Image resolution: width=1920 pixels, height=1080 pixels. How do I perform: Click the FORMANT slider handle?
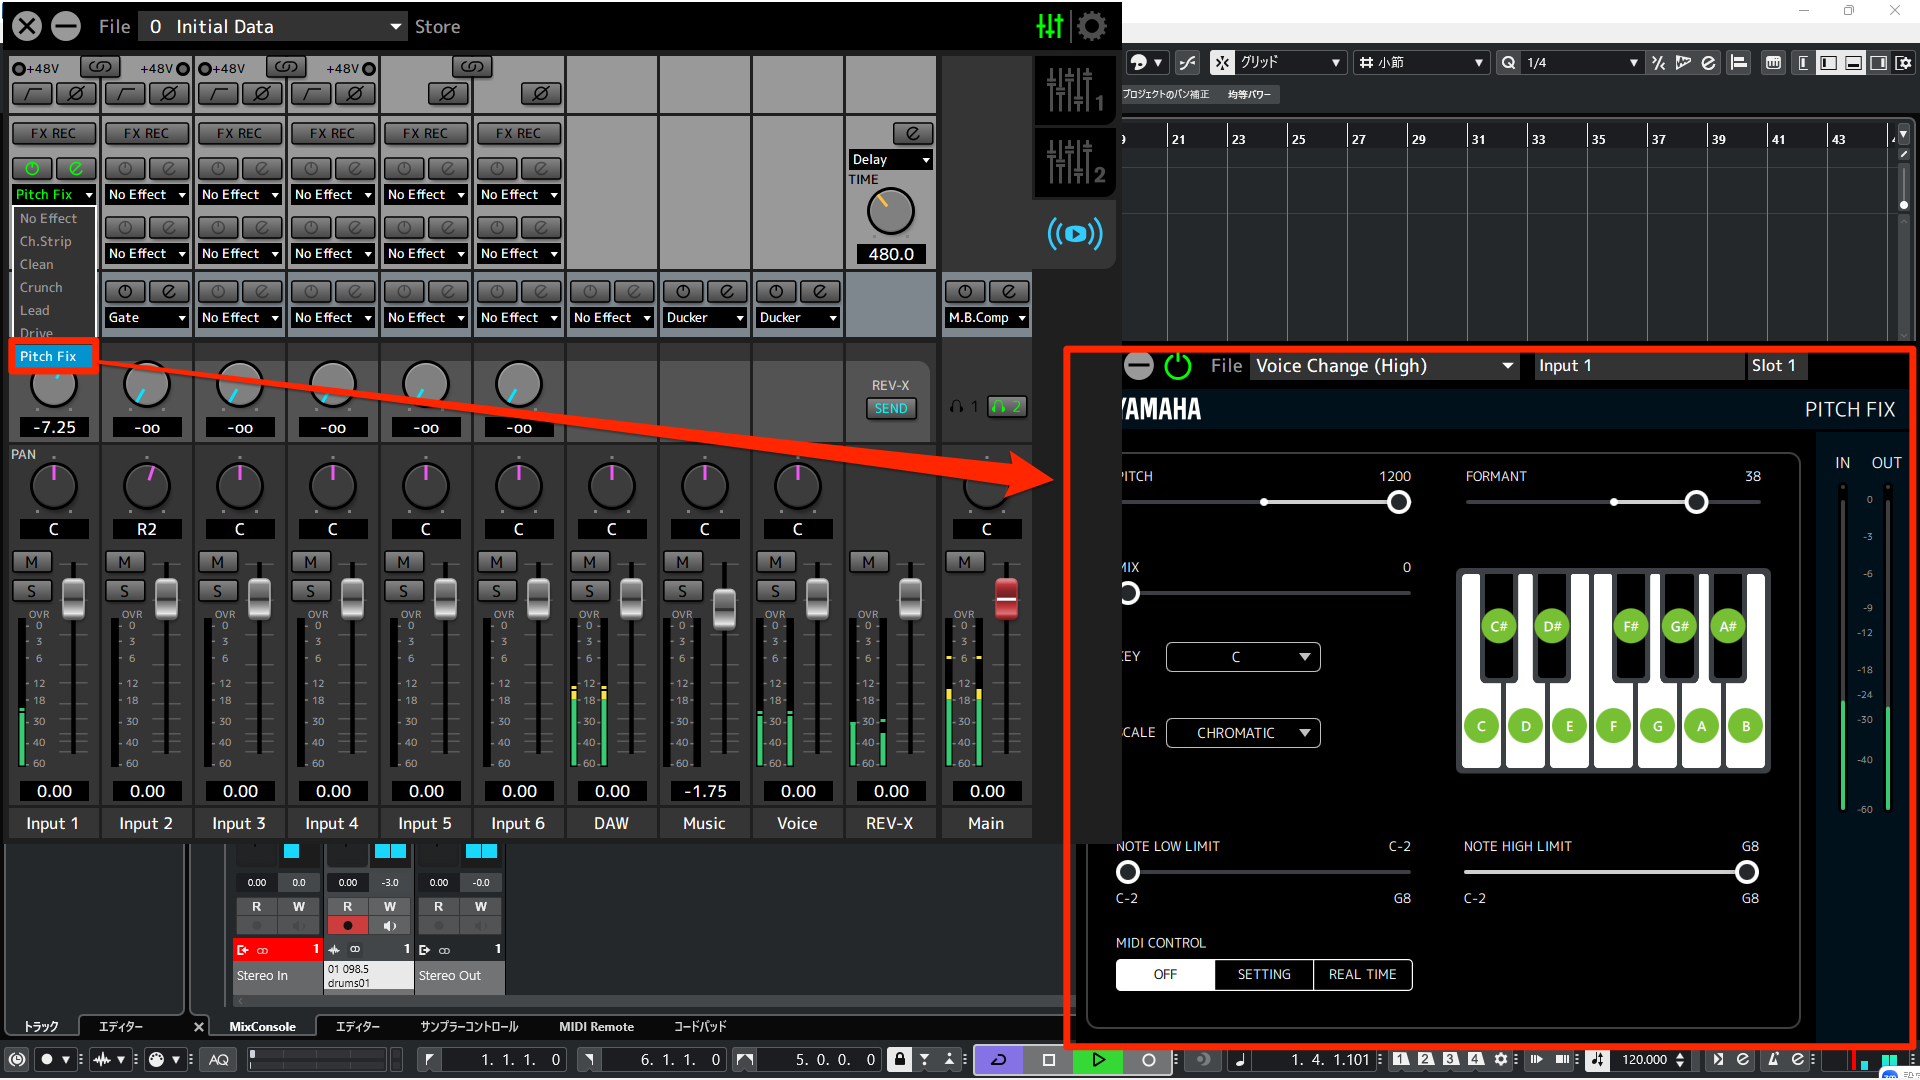(1696, 502)
